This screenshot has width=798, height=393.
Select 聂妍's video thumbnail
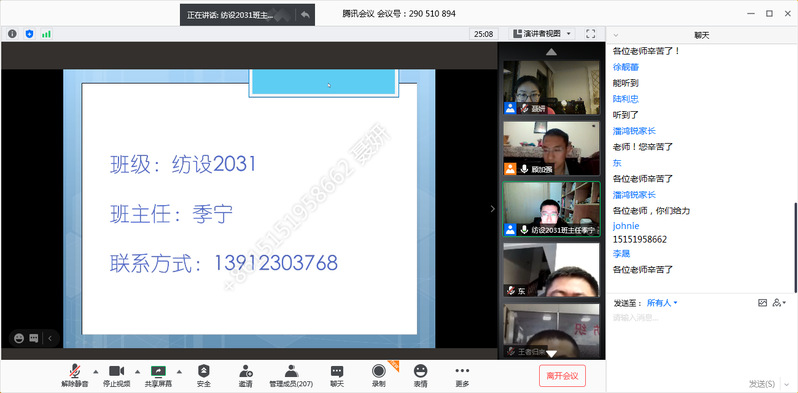click(552, 88)
